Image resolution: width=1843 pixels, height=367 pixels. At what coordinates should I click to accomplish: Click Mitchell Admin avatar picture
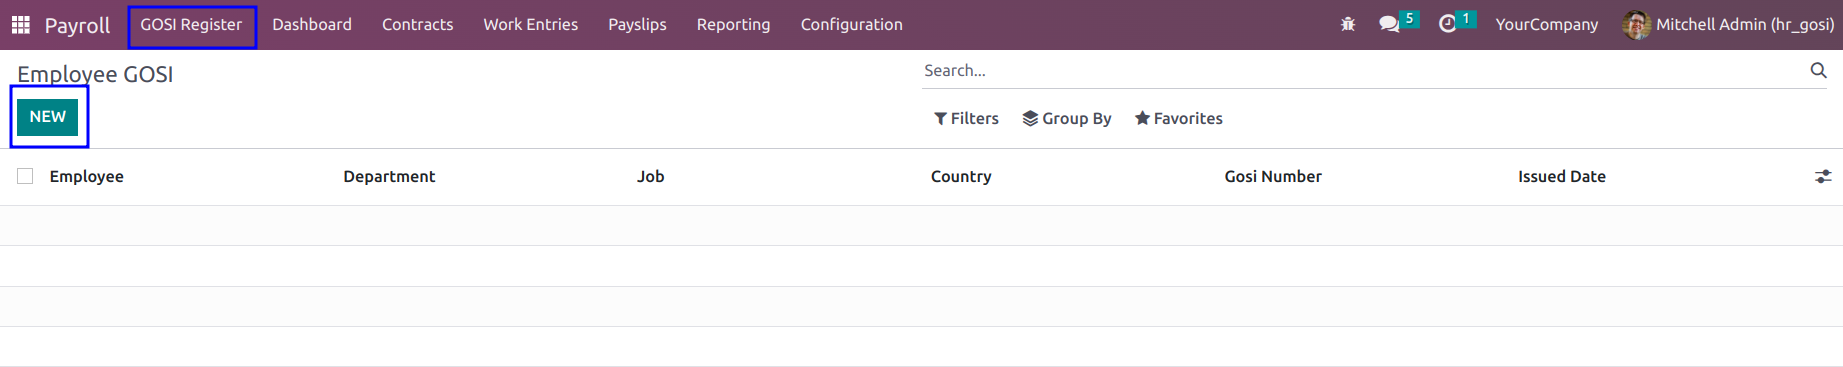[1636, 24]
